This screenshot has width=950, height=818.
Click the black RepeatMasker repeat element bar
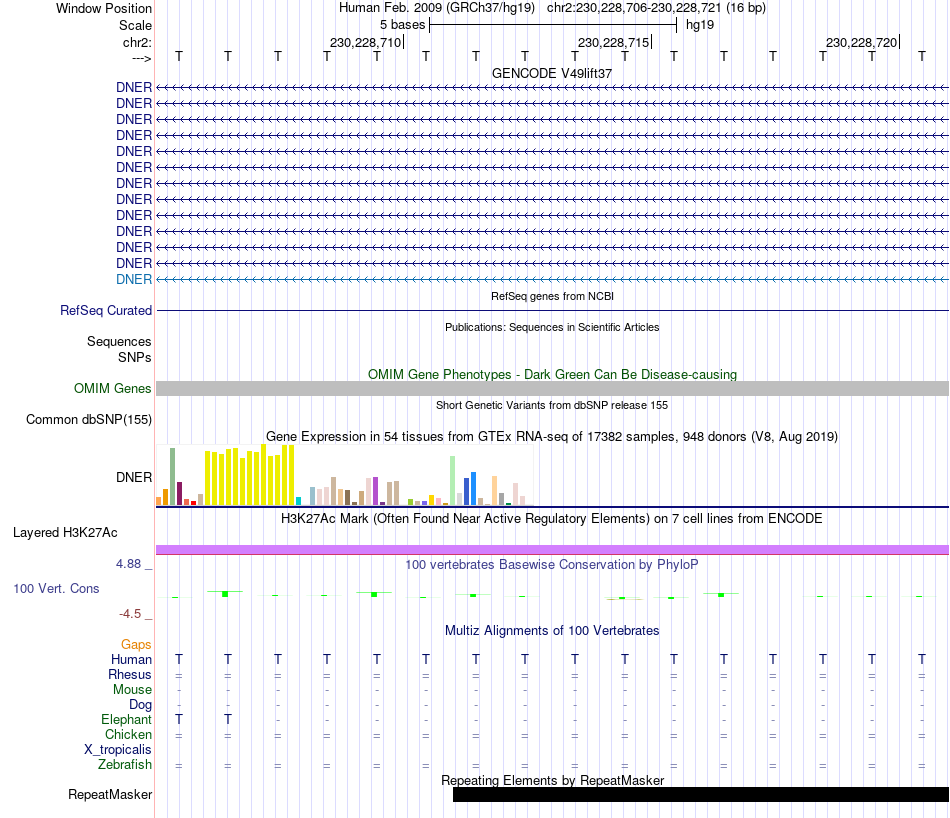(x=701, y=794)
